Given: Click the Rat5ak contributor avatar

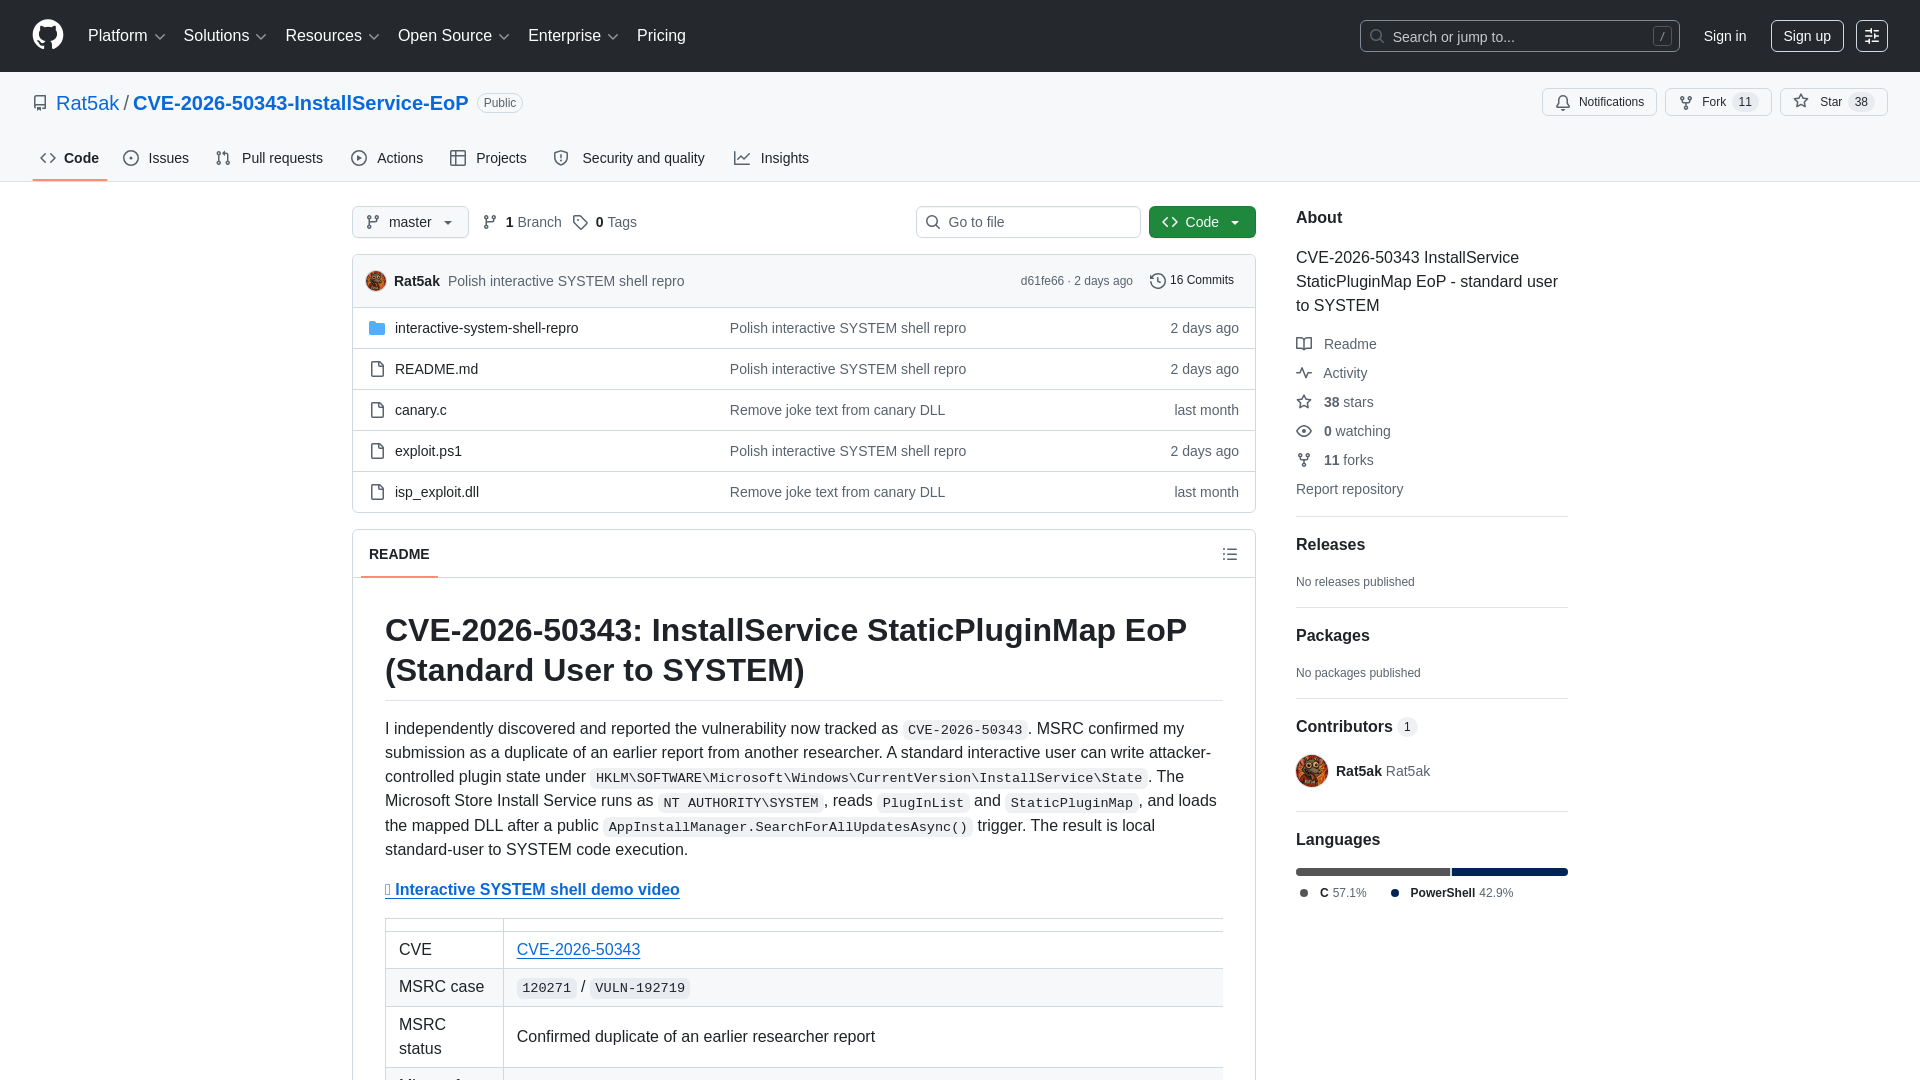Looking at the screenshot, I should (1312, 771).
